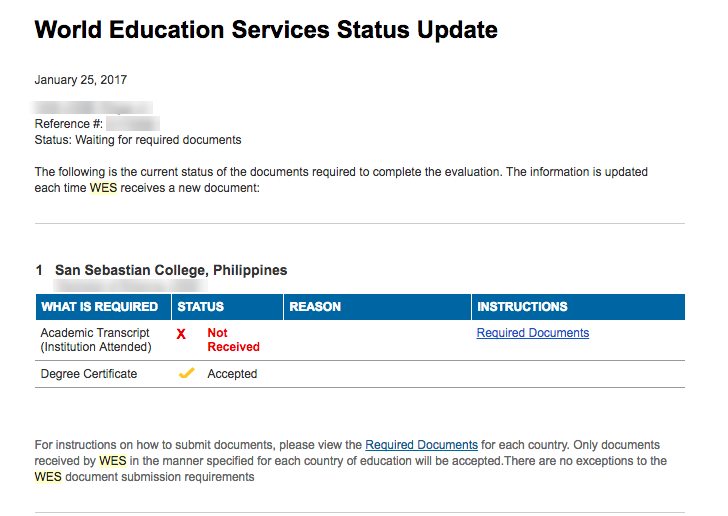Click the San Sebastian College, Philippines heading
The height and width of the screenshot is (516, 728).
tap(171, 270)
